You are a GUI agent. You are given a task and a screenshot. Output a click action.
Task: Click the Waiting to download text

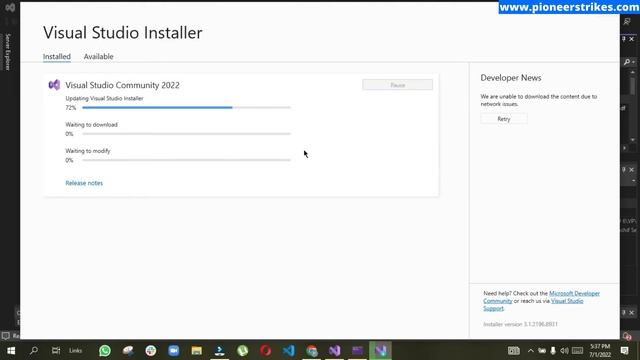(91, 124)
